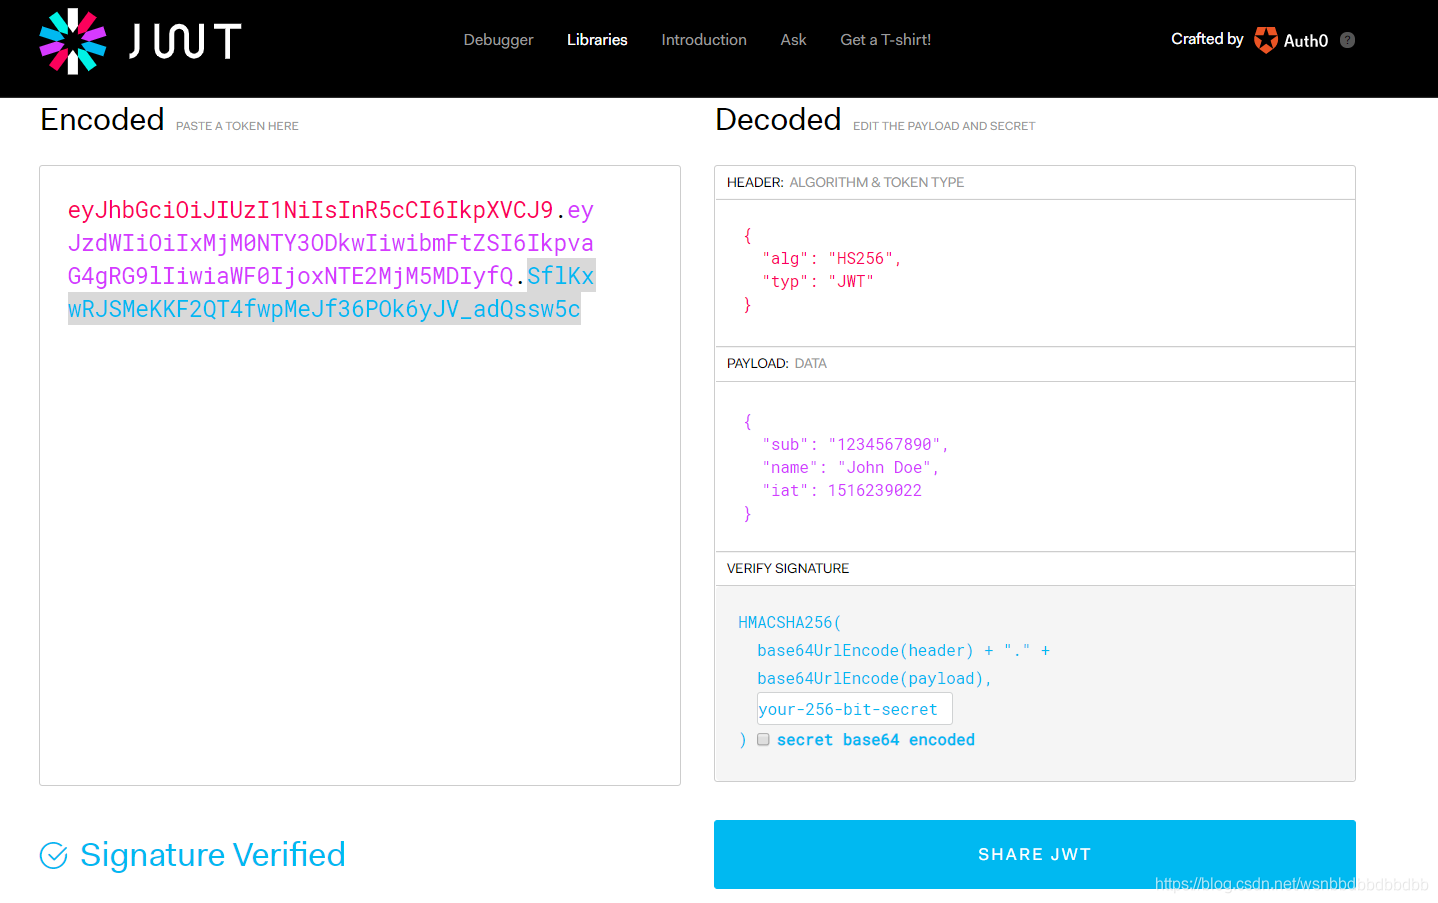This screenshot has width=1438, height=903.
Task: Click the PASTE A TOKEN HERE hint
Action: click(237, 126)
